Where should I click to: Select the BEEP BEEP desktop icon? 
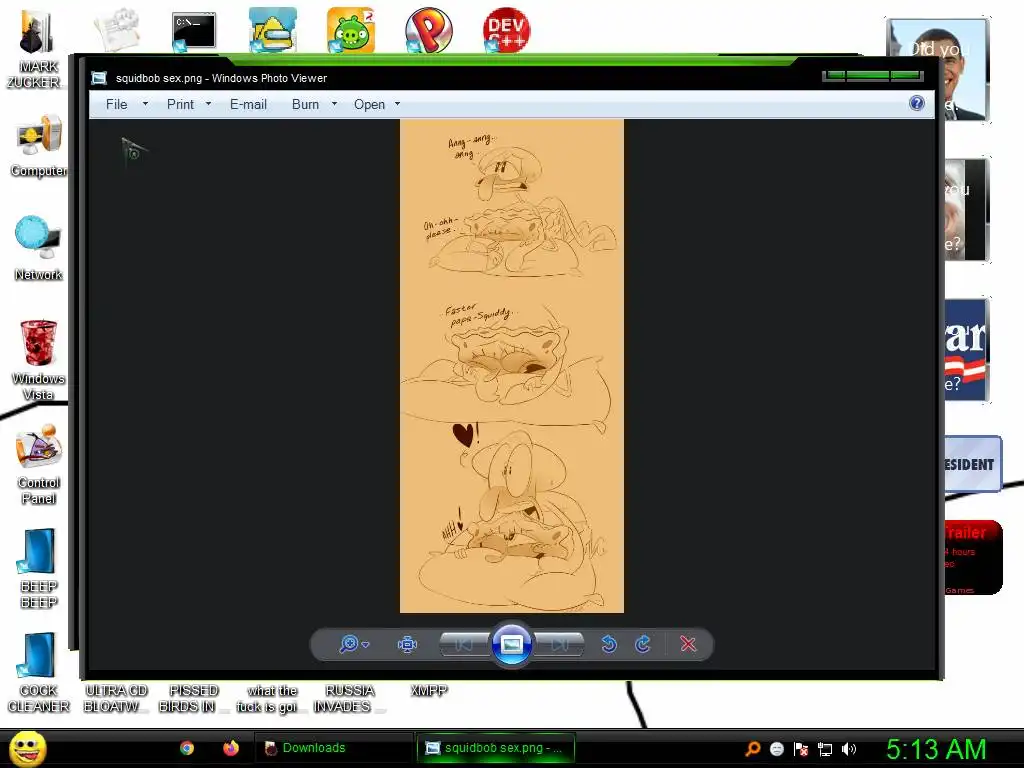point(39,568)
